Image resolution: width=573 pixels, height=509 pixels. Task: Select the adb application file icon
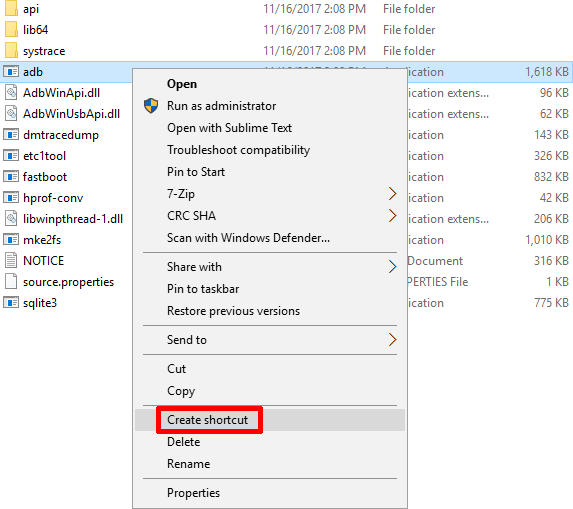tap(11, 72)
